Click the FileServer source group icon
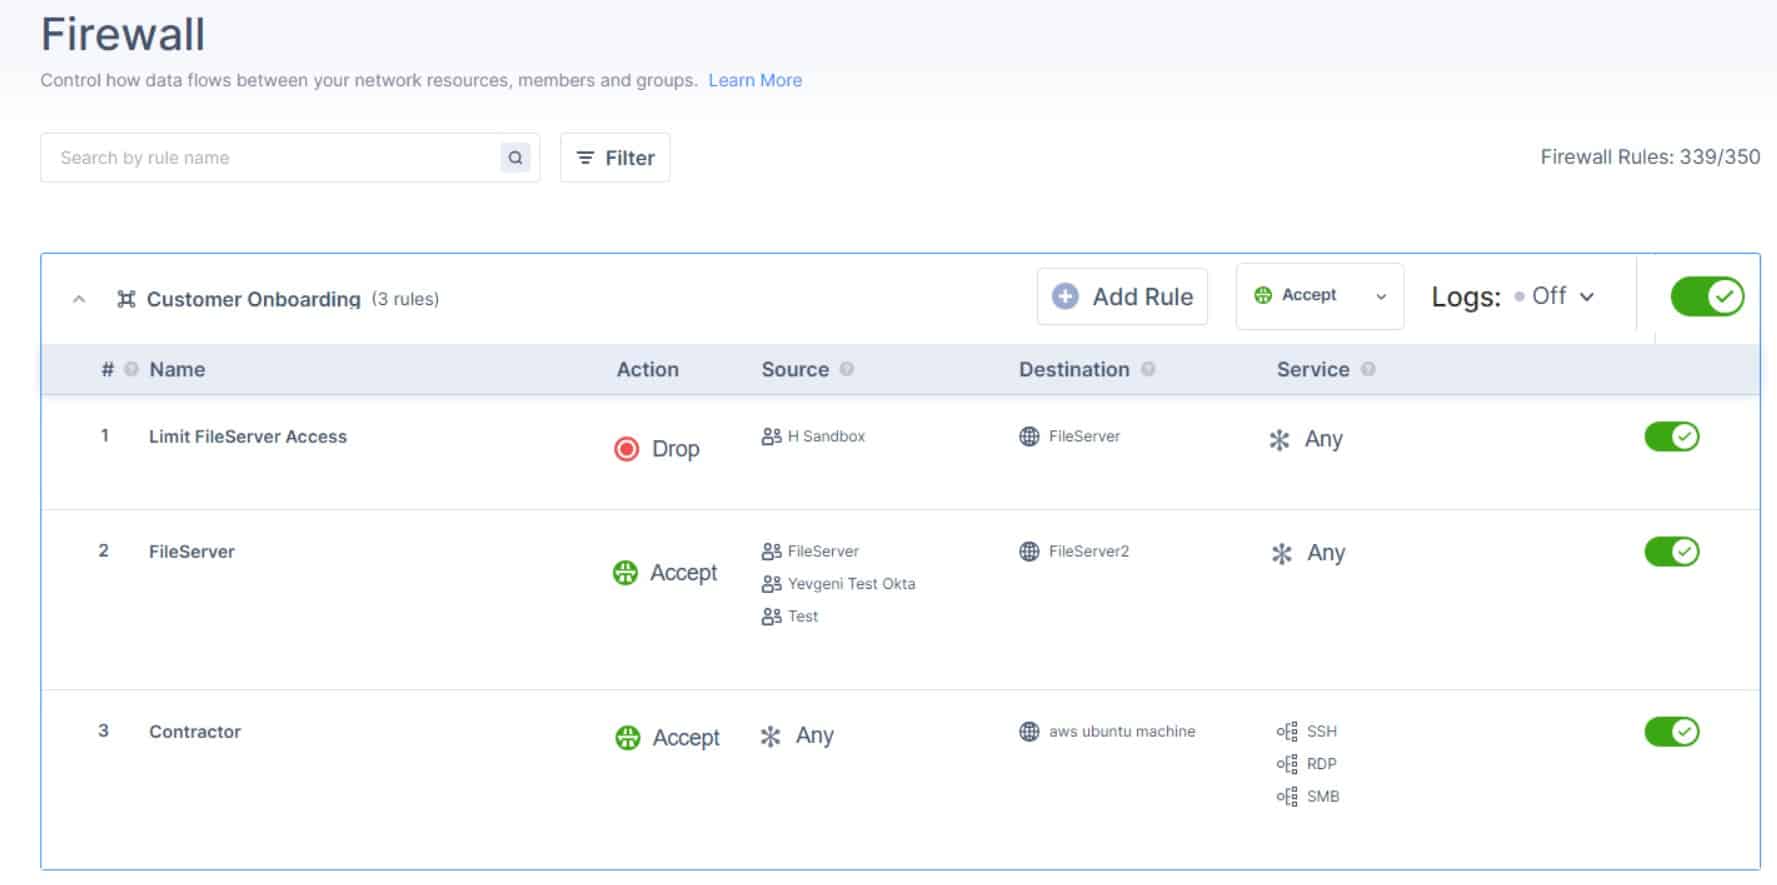This screenshot has width=1777, height=885. pyautogui.click(x=771, y=551)
